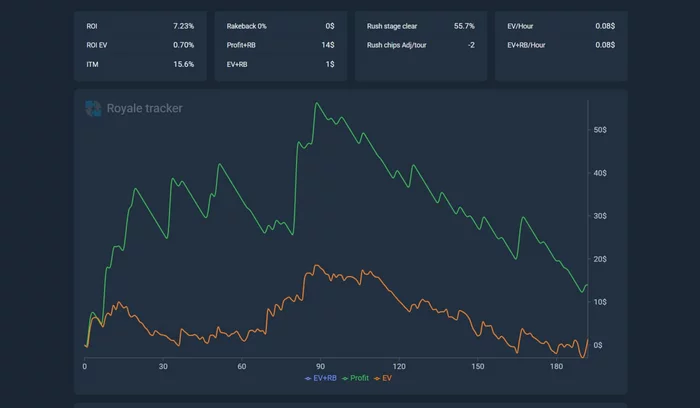This screenshot has width=700, height=408.
Task: Select the Profit+RB 14$ value
Action: click(x=328, y=45)
